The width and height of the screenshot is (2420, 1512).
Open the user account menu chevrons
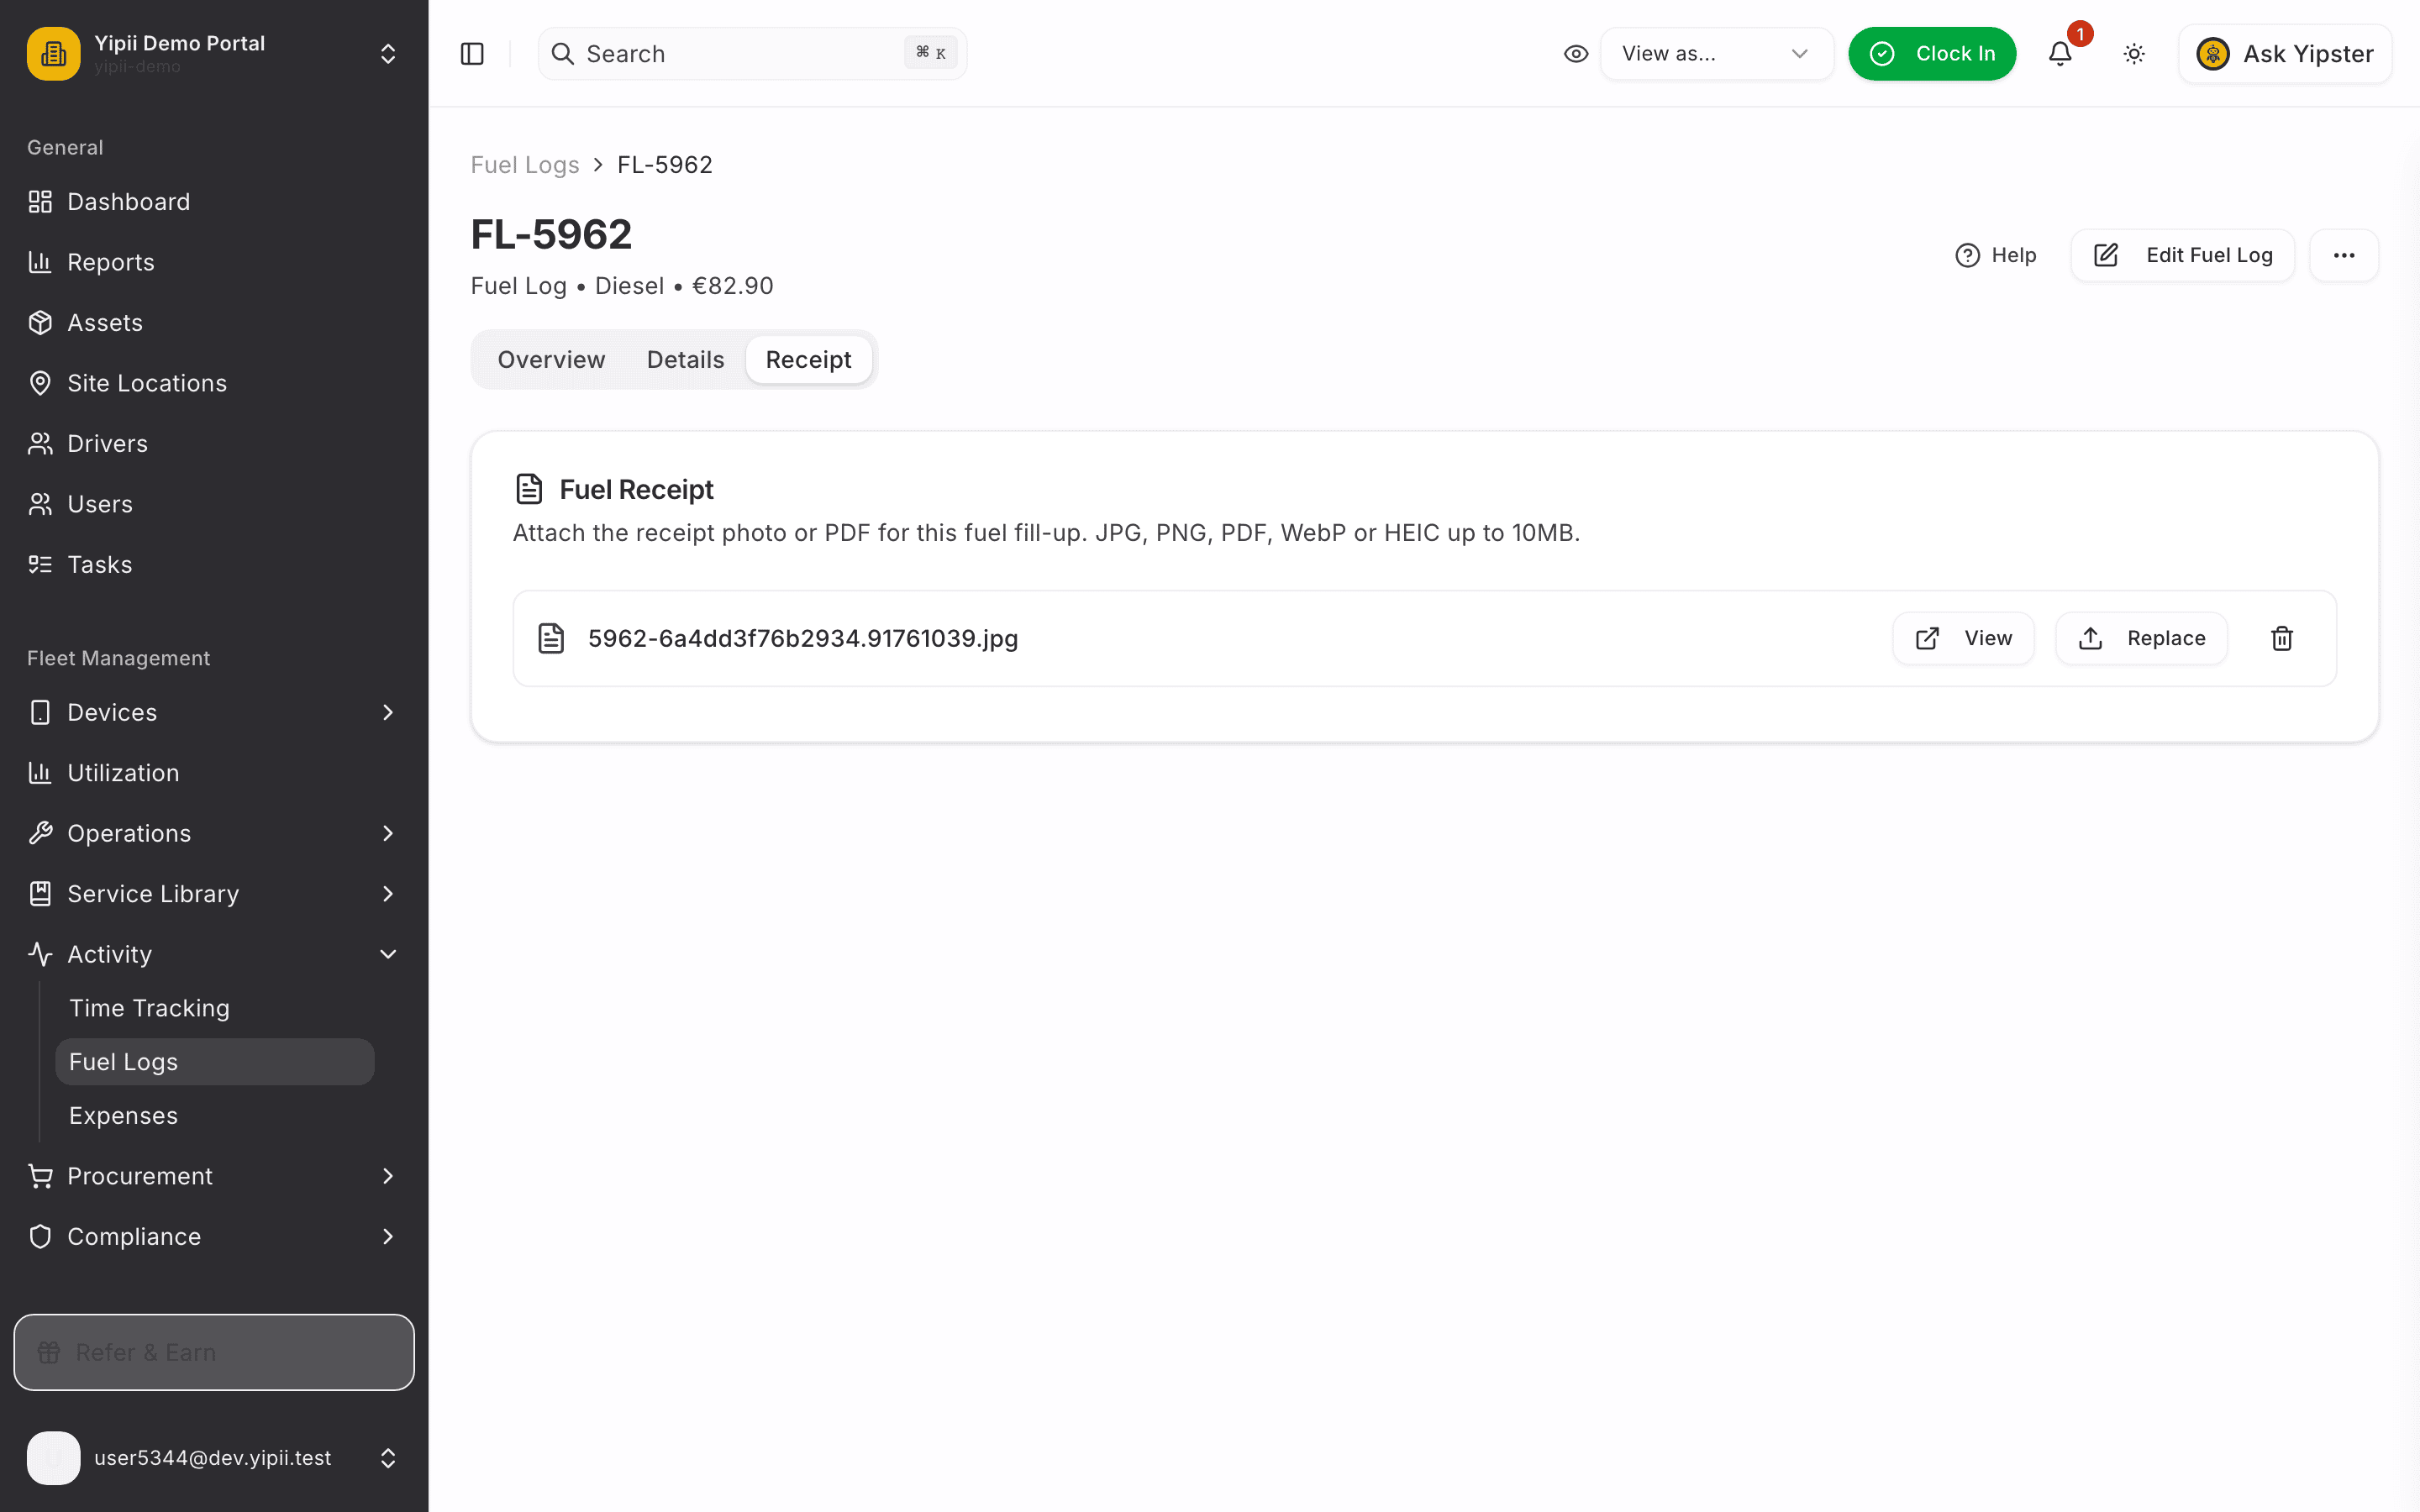388,1458
